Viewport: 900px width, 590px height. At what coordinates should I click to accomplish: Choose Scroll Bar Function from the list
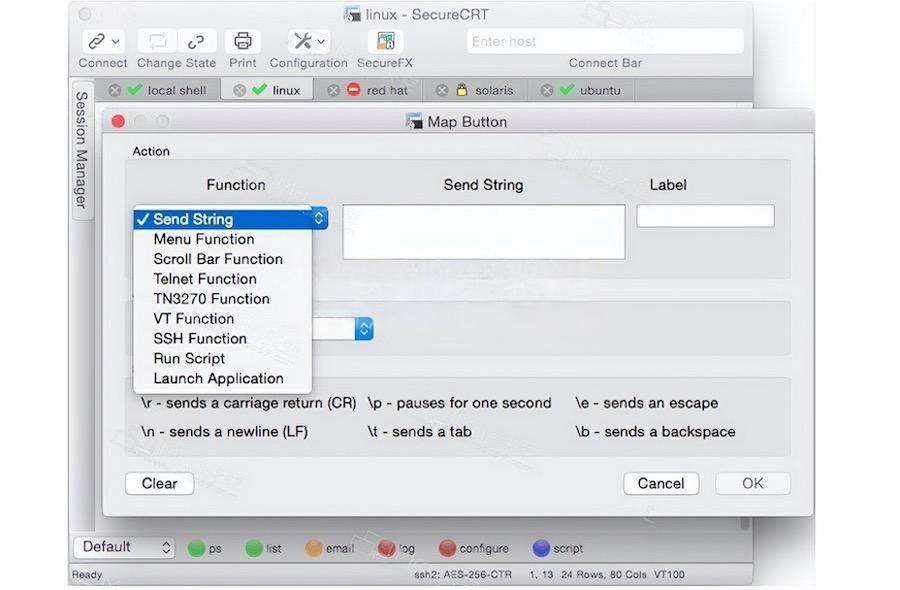[223, 259]
